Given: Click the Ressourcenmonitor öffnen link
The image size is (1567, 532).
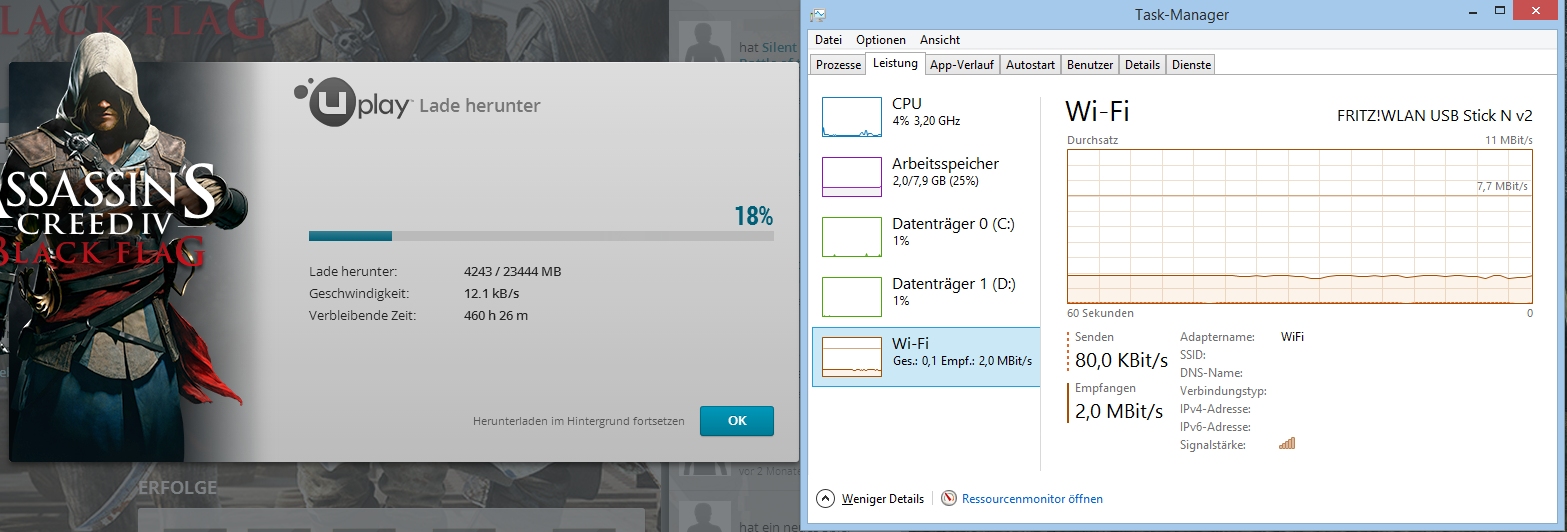Looking at the screenshot, I should coord(1032,498).
